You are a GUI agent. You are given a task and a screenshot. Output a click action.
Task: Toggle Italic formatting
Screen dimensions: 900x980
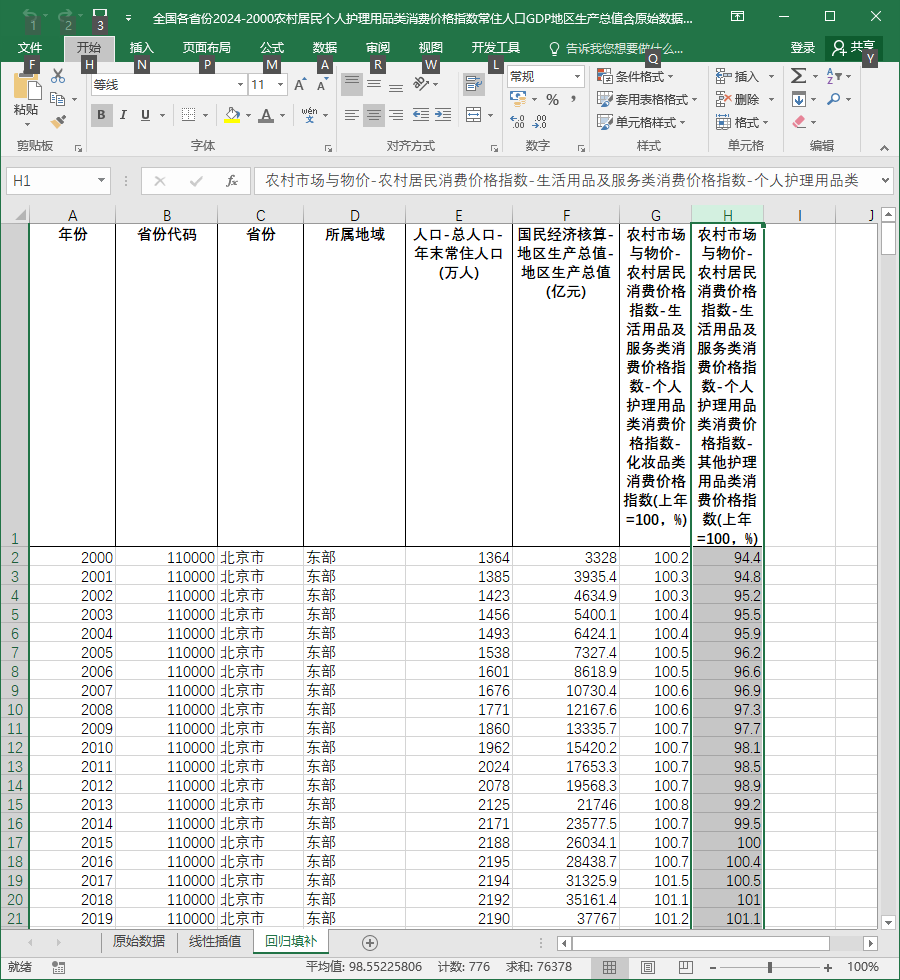click(123, 115)
